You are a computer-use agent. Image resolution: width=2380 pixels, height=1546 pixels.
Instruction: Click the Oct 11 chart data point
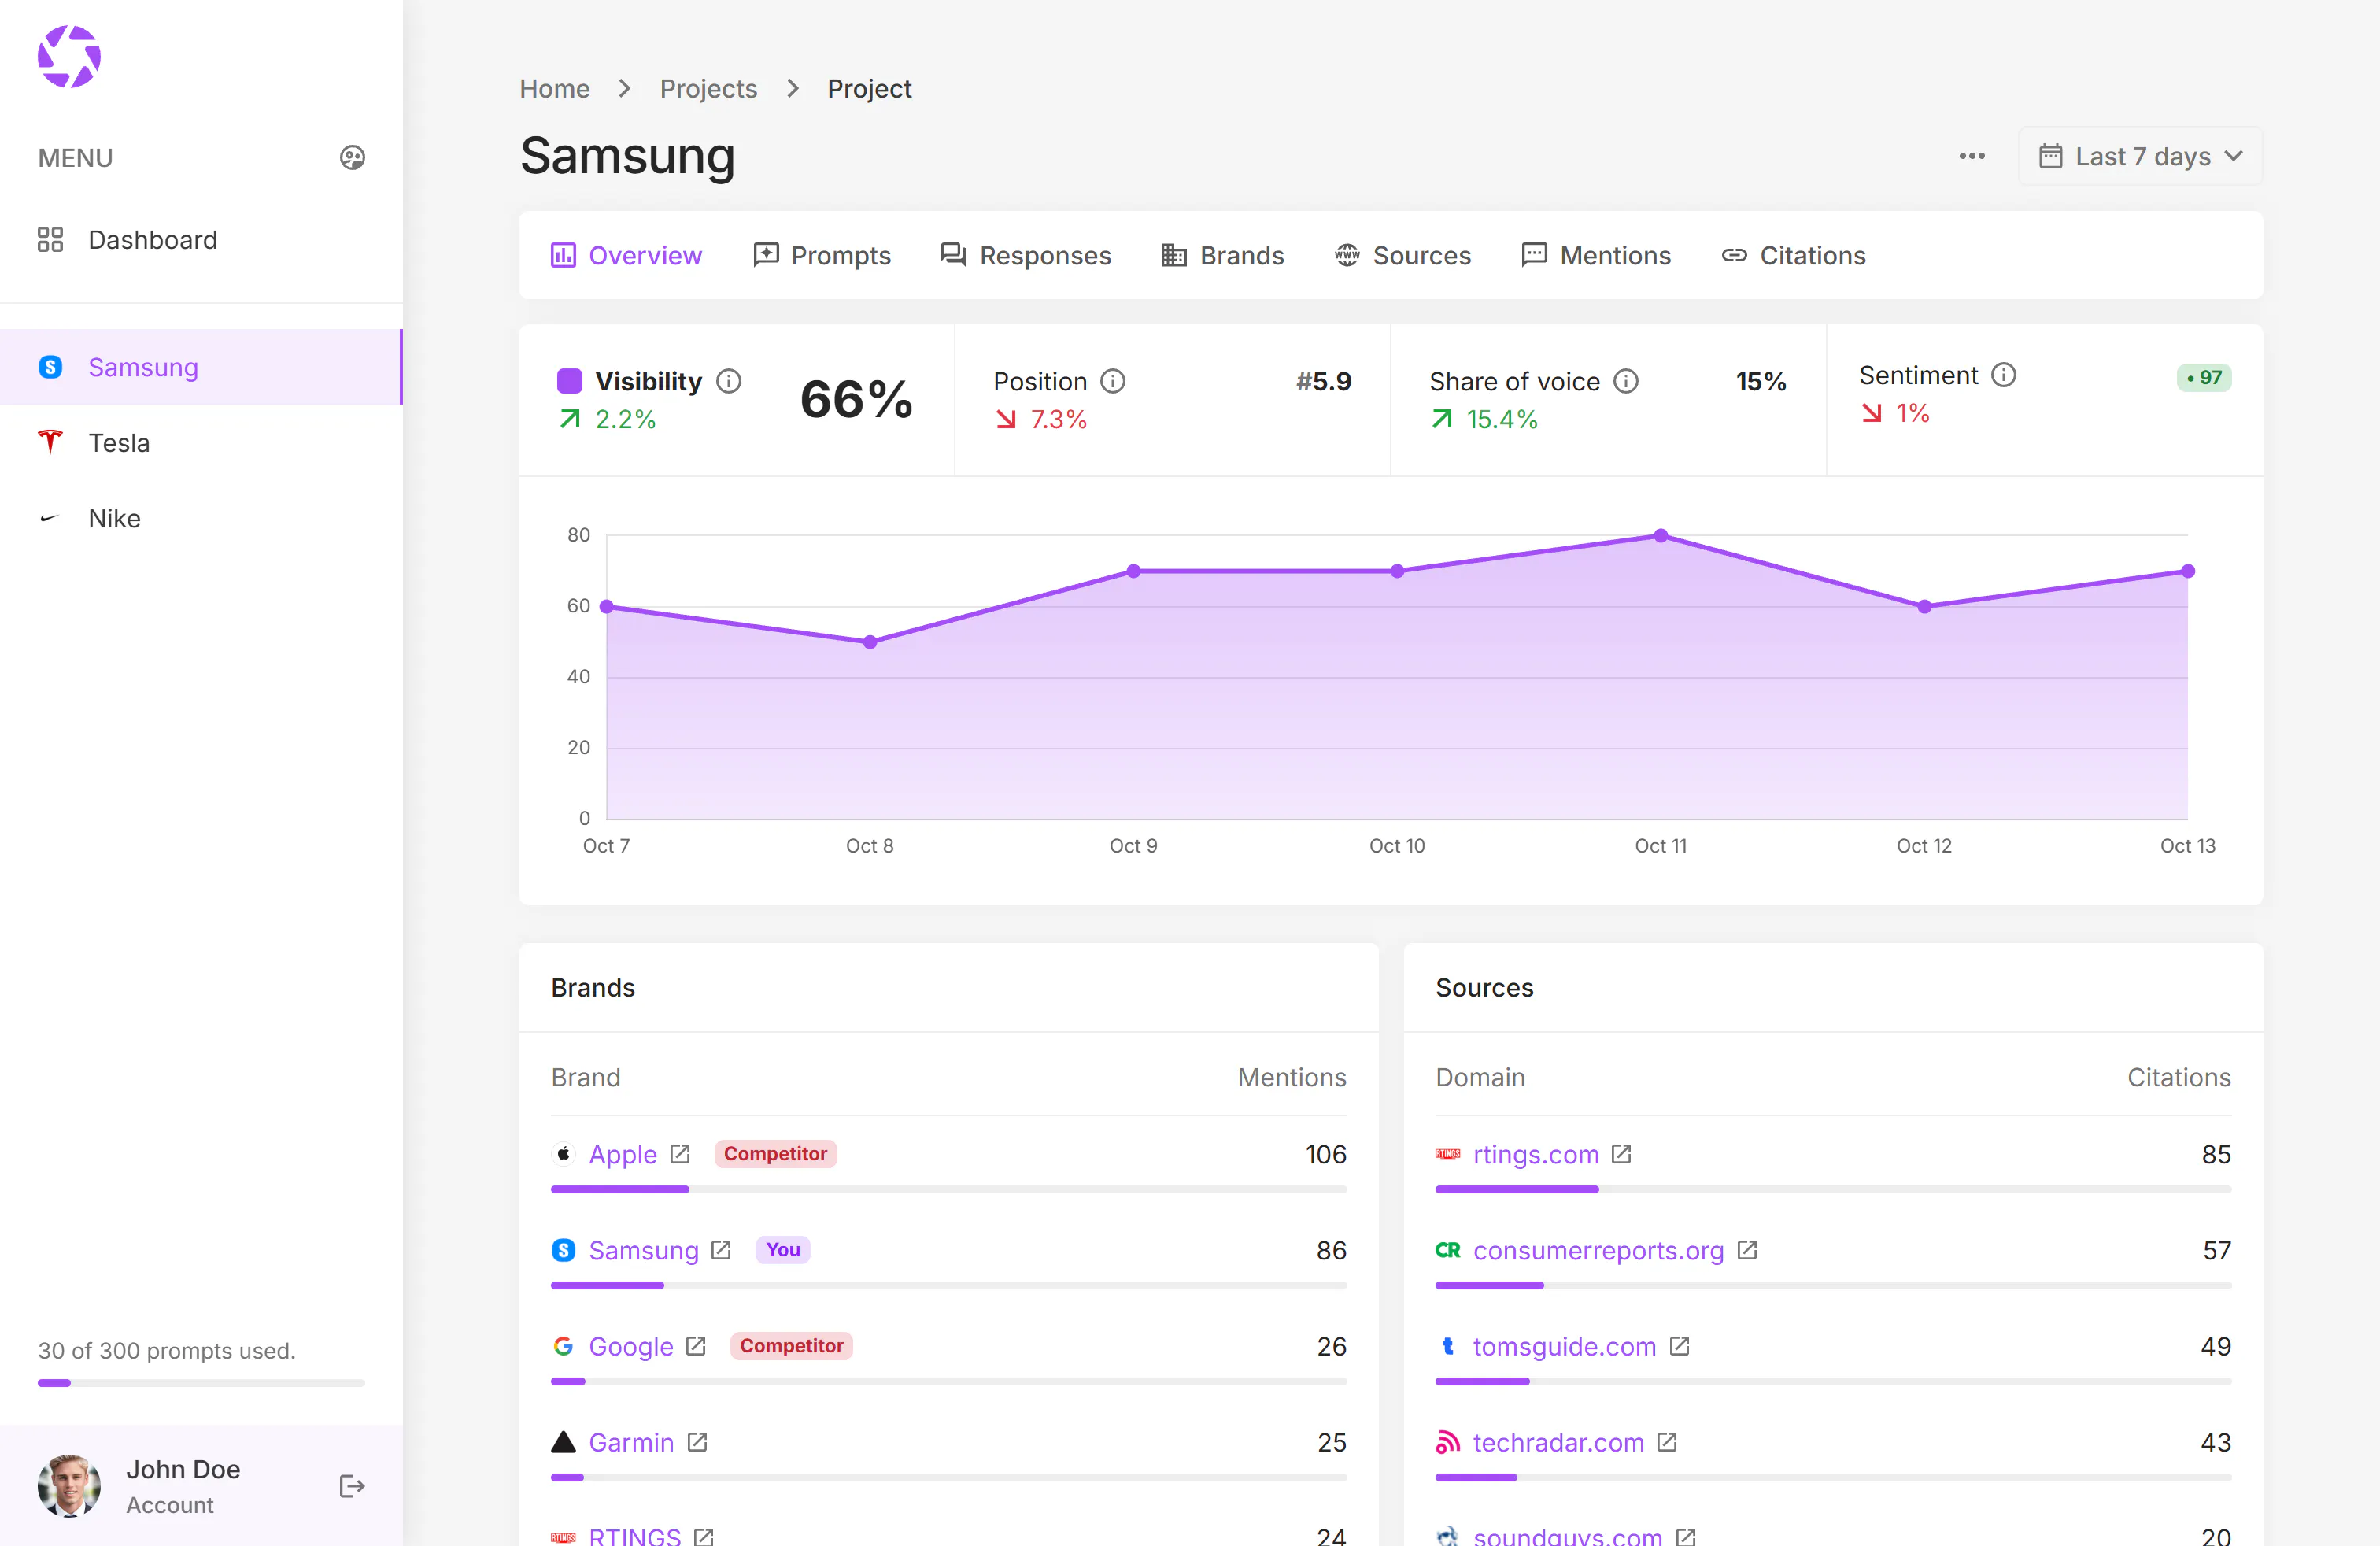point(1660,536)
